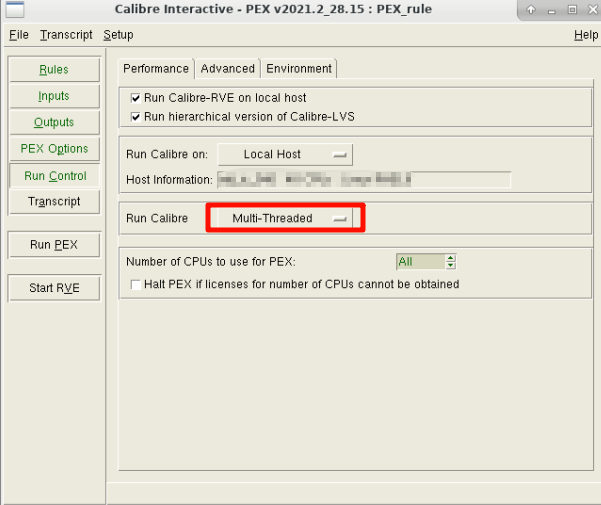Viewport: 601px width, 505px height.
Task: Open the Setup menu
Action: point(118,35)
